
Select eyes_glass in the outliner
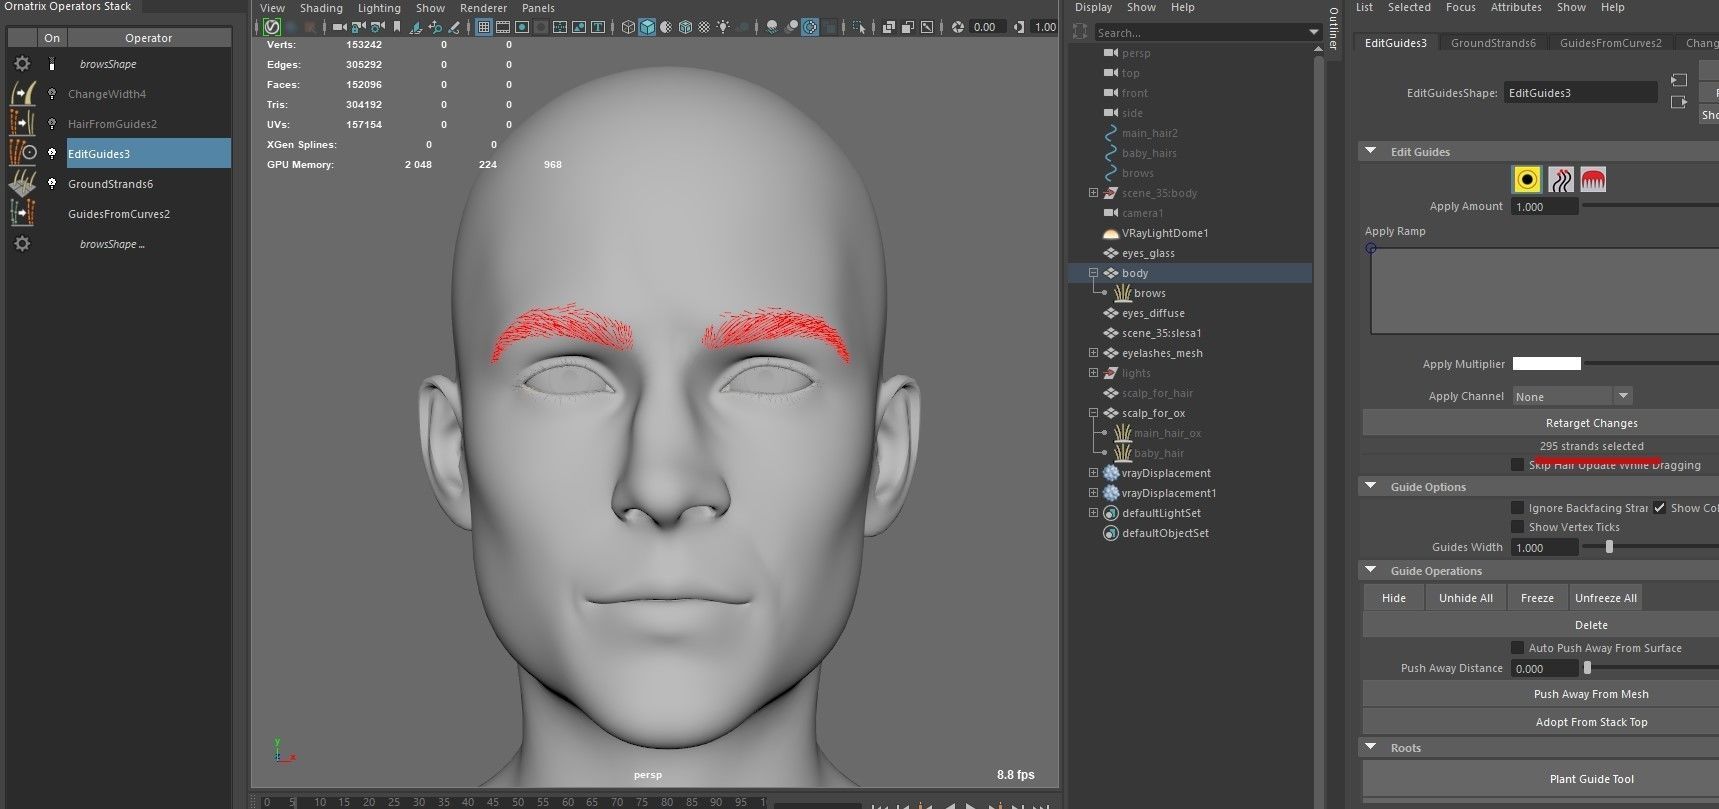pyautogui.click(x=1148, y=253)
